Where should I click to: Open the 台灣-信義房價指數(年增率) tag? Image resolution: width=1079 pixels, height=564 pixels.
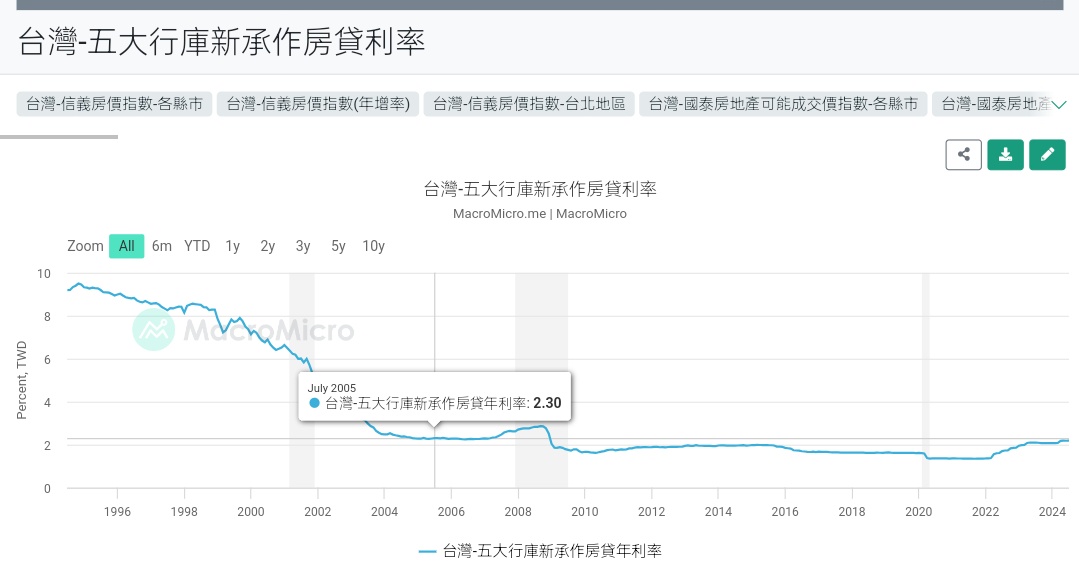point(317,104)
